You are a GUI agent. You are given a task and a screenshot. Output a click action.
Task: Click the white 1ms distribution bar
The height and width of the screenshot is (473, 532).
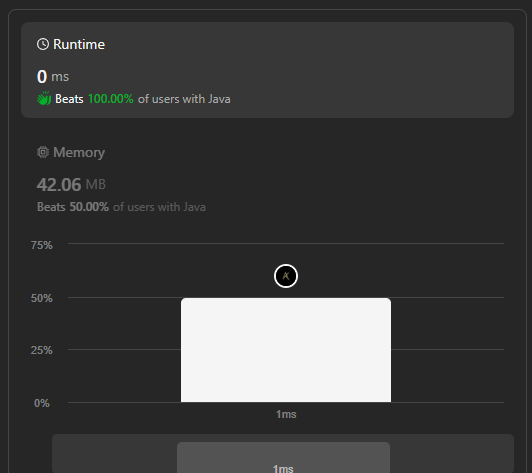286,350
